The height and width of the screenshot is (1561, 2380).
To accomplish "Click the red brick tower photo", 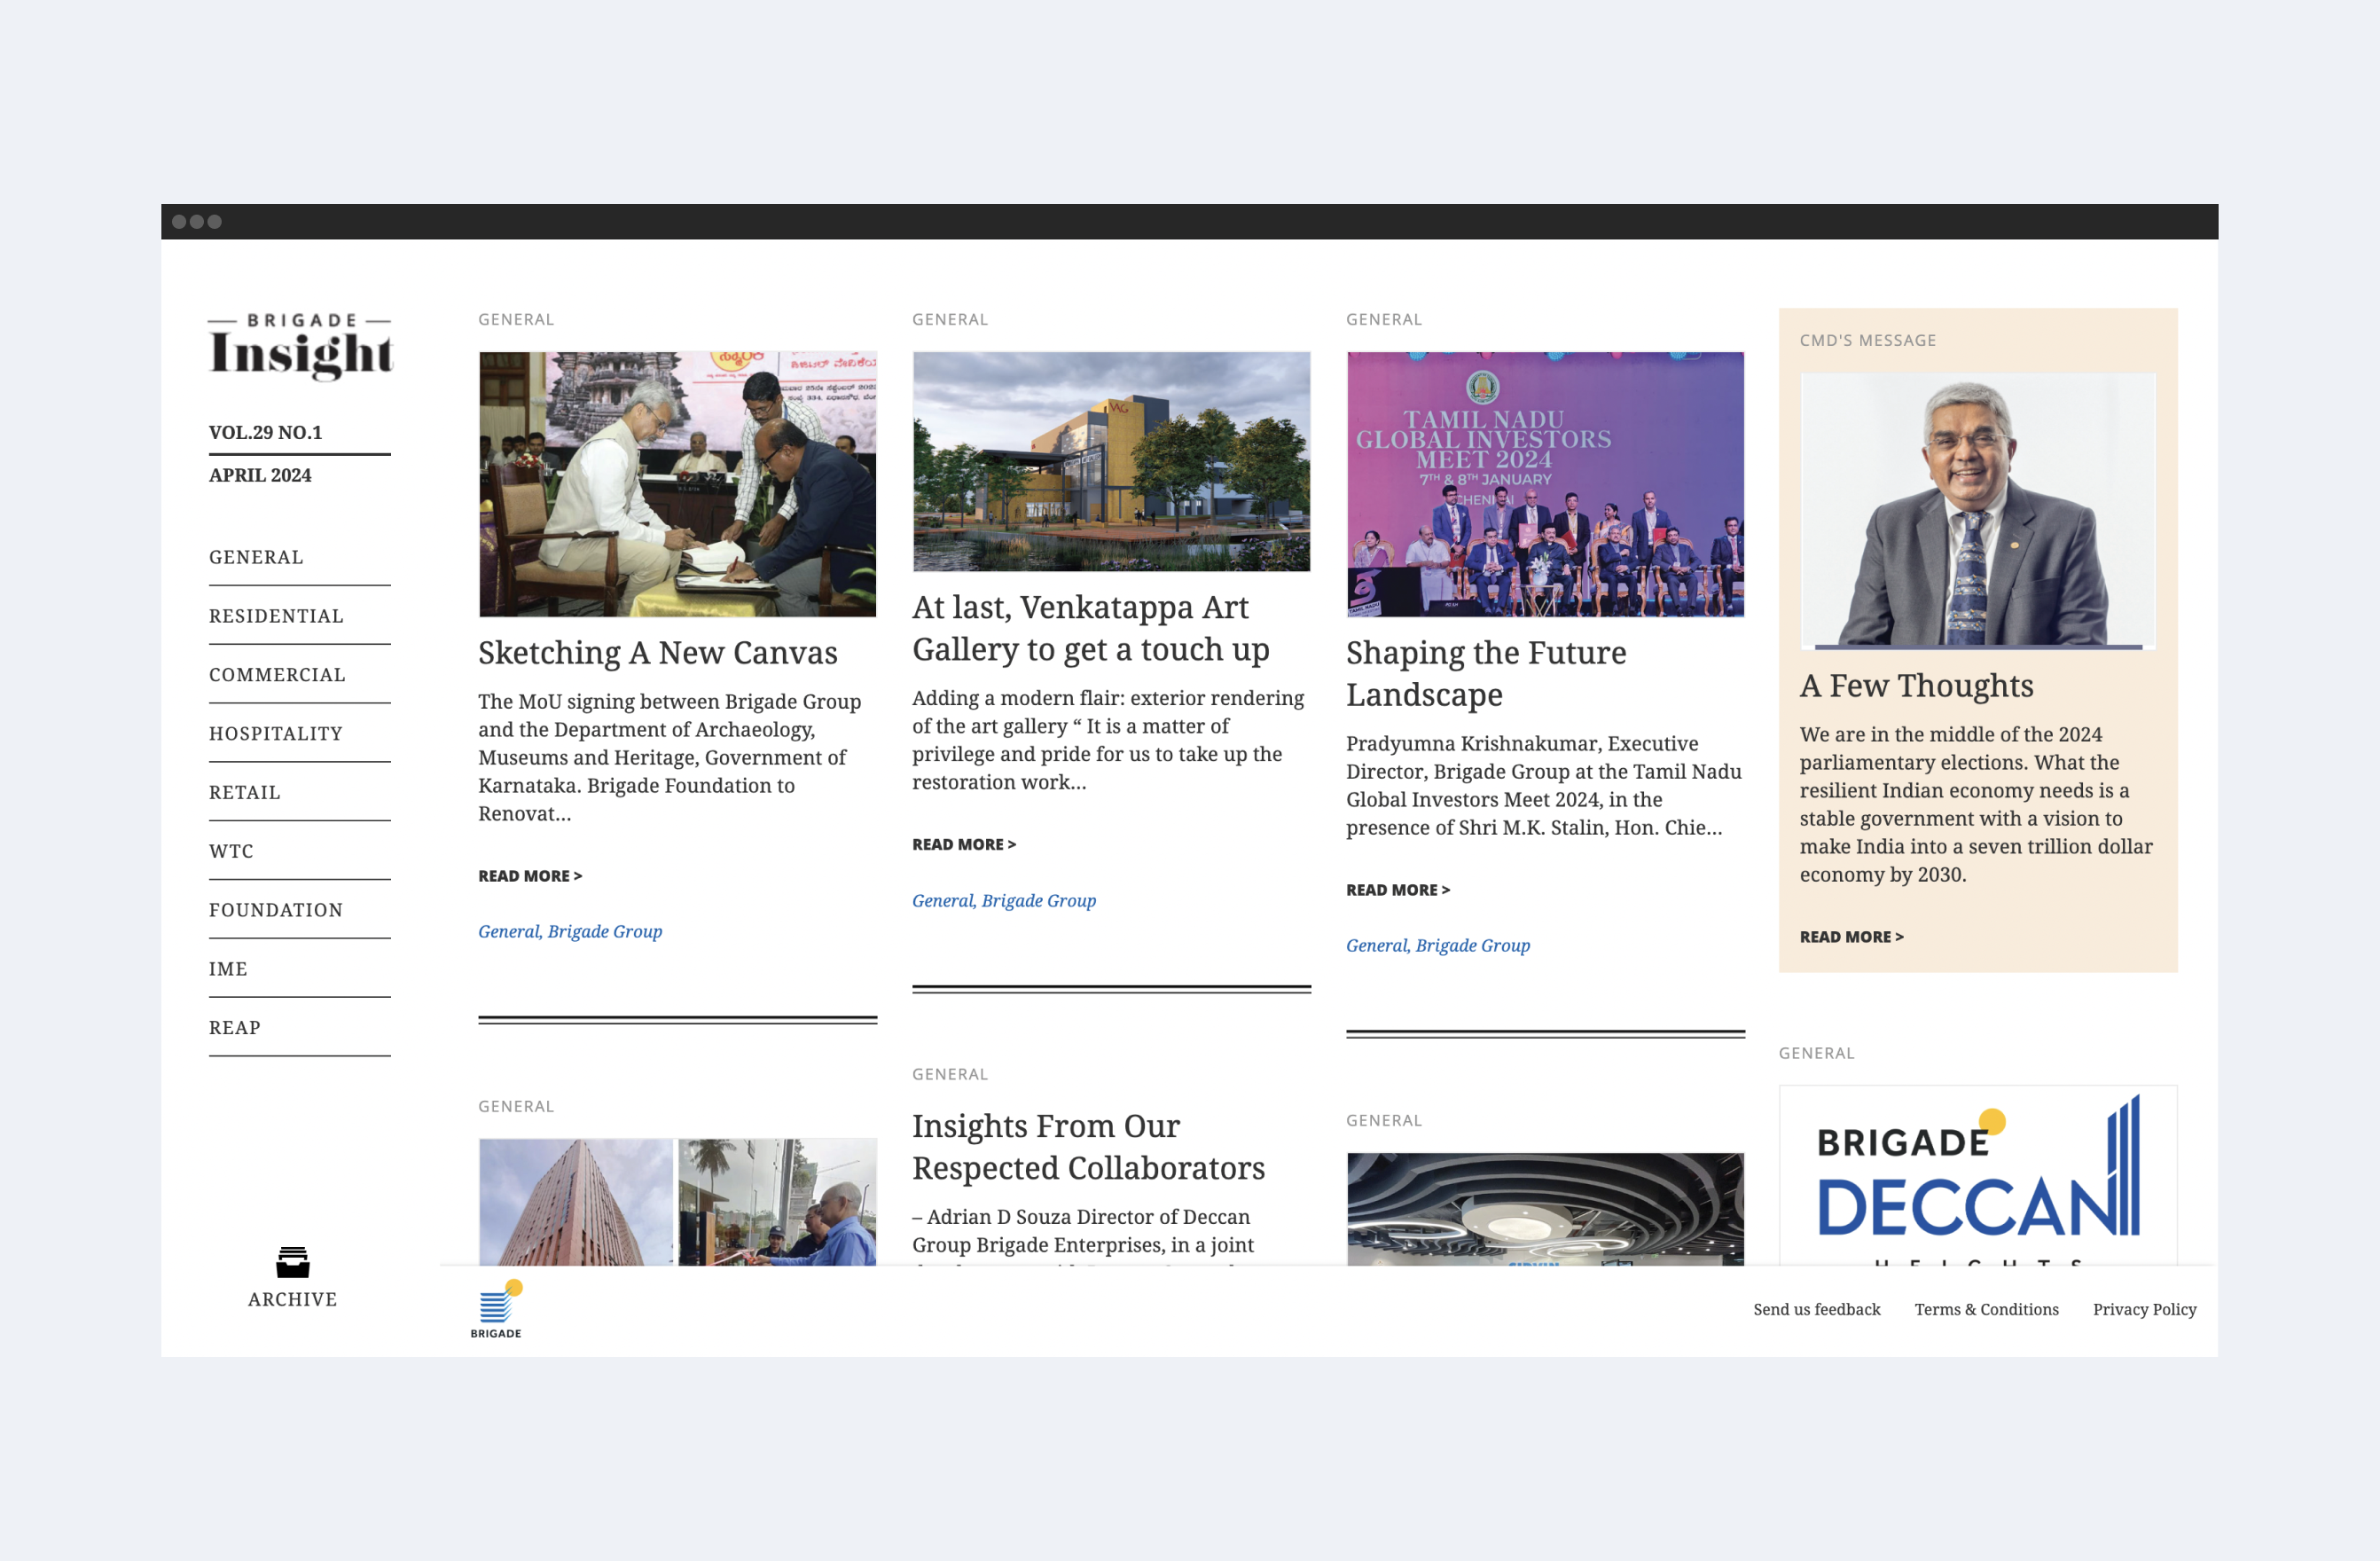I will point(576,1202).
